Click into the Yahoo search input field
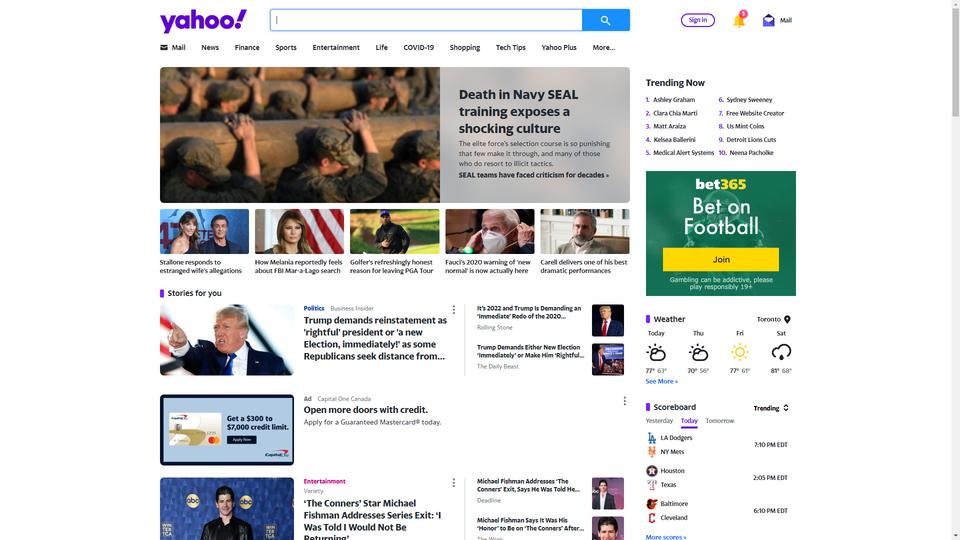This screenshot has height=540, width=960. [x=426, y=20]
